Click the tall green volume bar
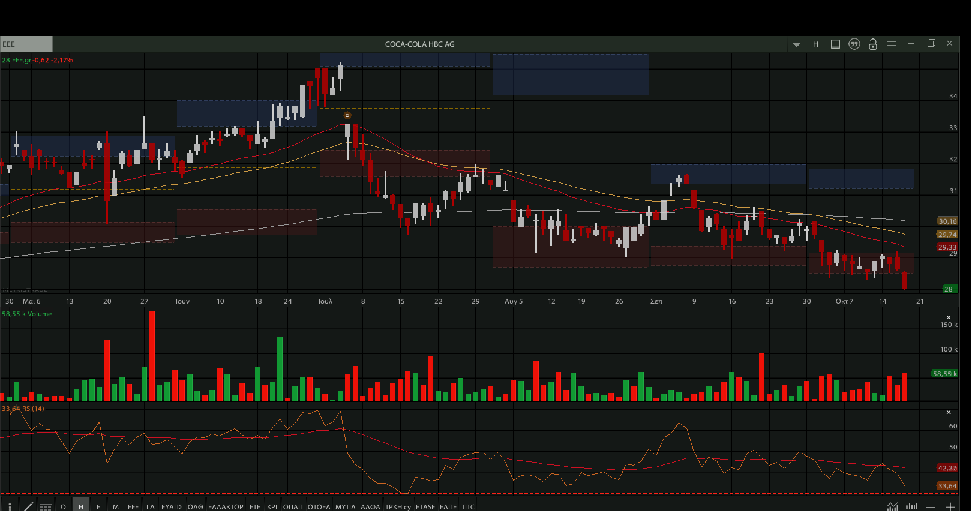The height and width of the screenshot is (511, 971). (280, 369)
